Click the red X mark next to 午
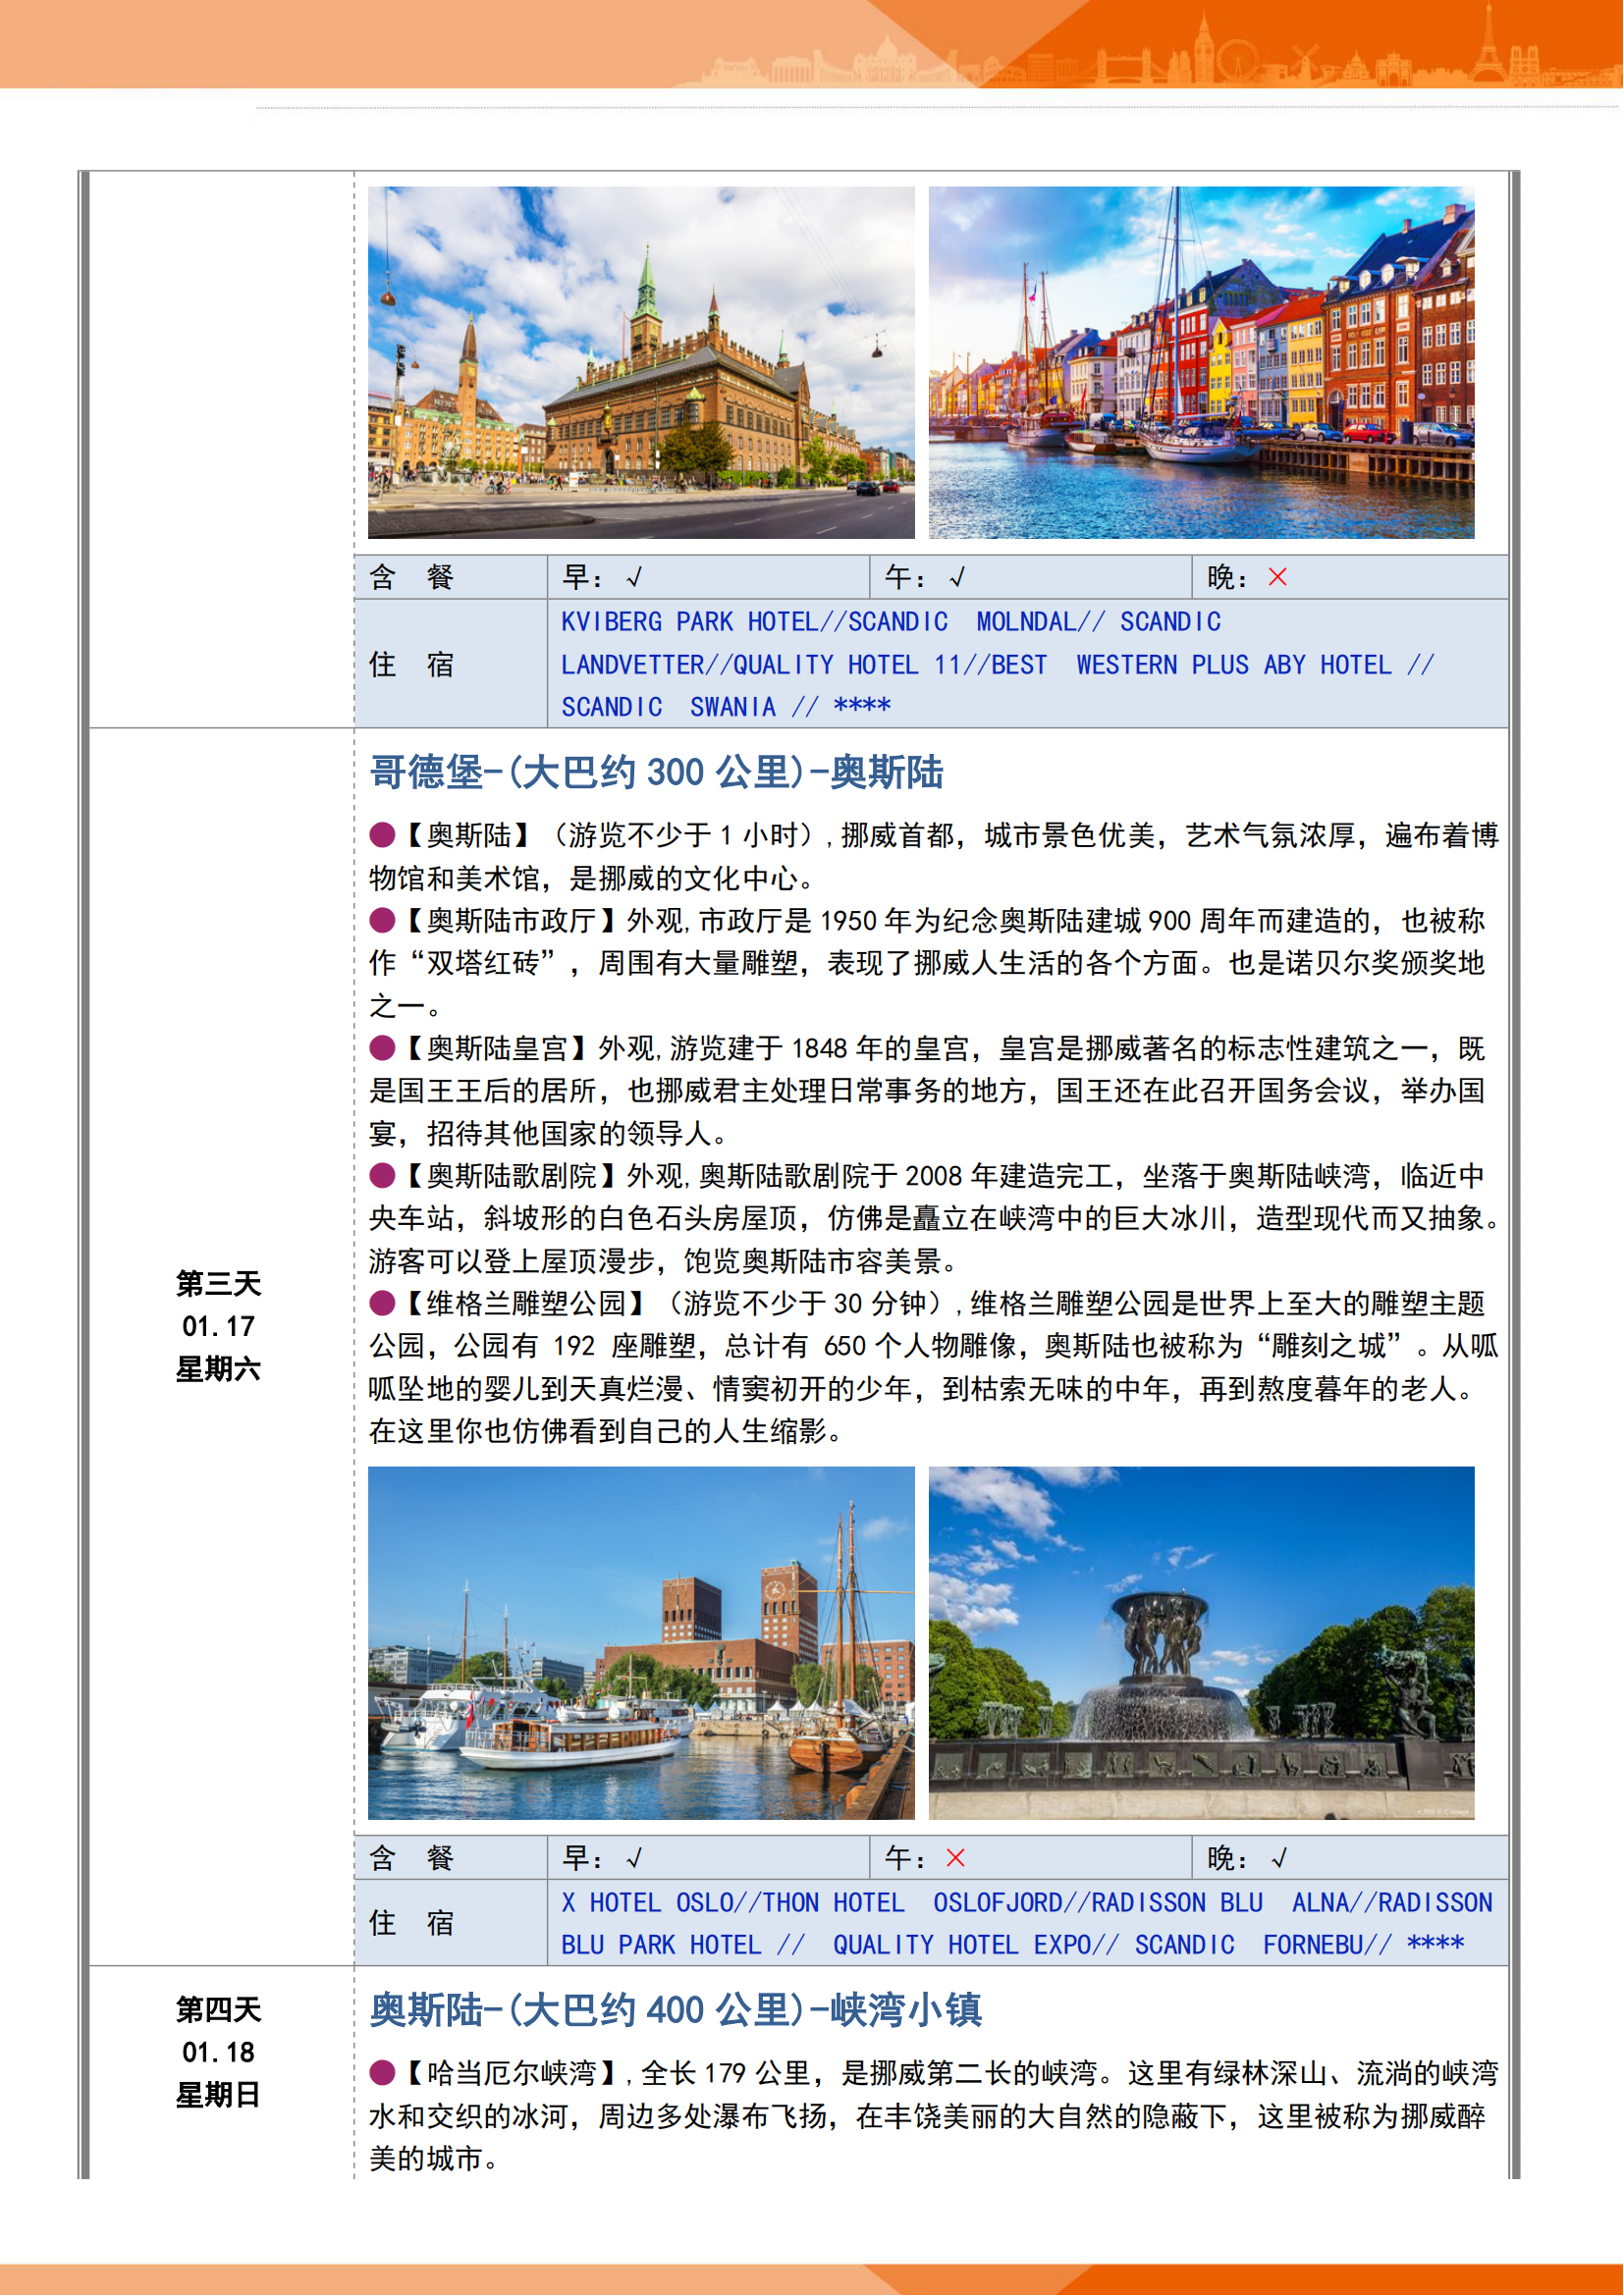1624x2296 pixels. pos(955,1858)
